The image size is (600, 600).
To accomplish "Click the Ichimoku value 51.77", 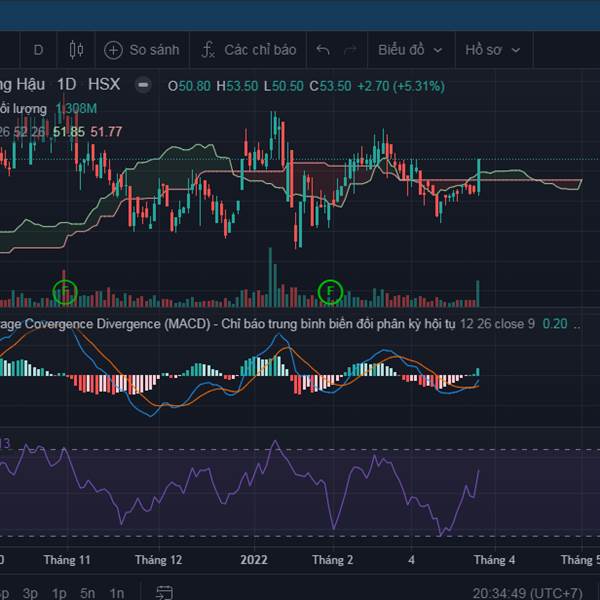I will point(106,132).
